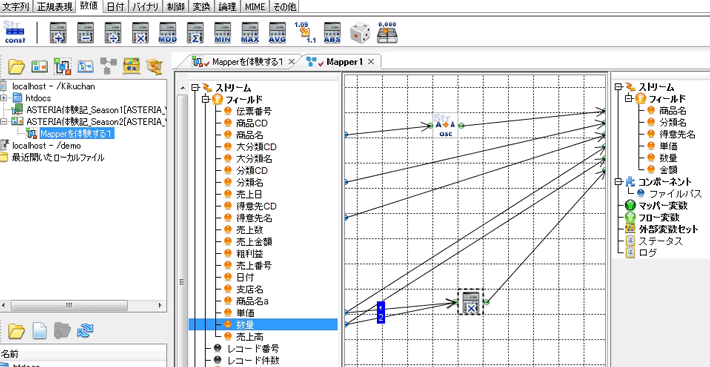Viewport: 710px width, 367px height.
Task: Collapse the output ストリーム tree node
Action: point(619,87)
